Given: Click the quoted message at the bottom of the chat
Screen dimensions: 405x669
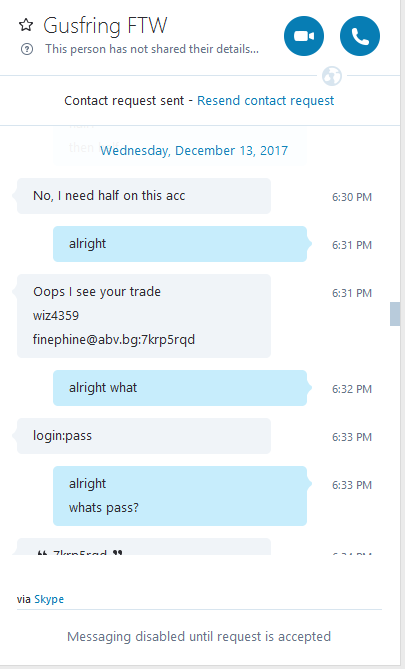Looking at the screenshot, I should (144, 547).
